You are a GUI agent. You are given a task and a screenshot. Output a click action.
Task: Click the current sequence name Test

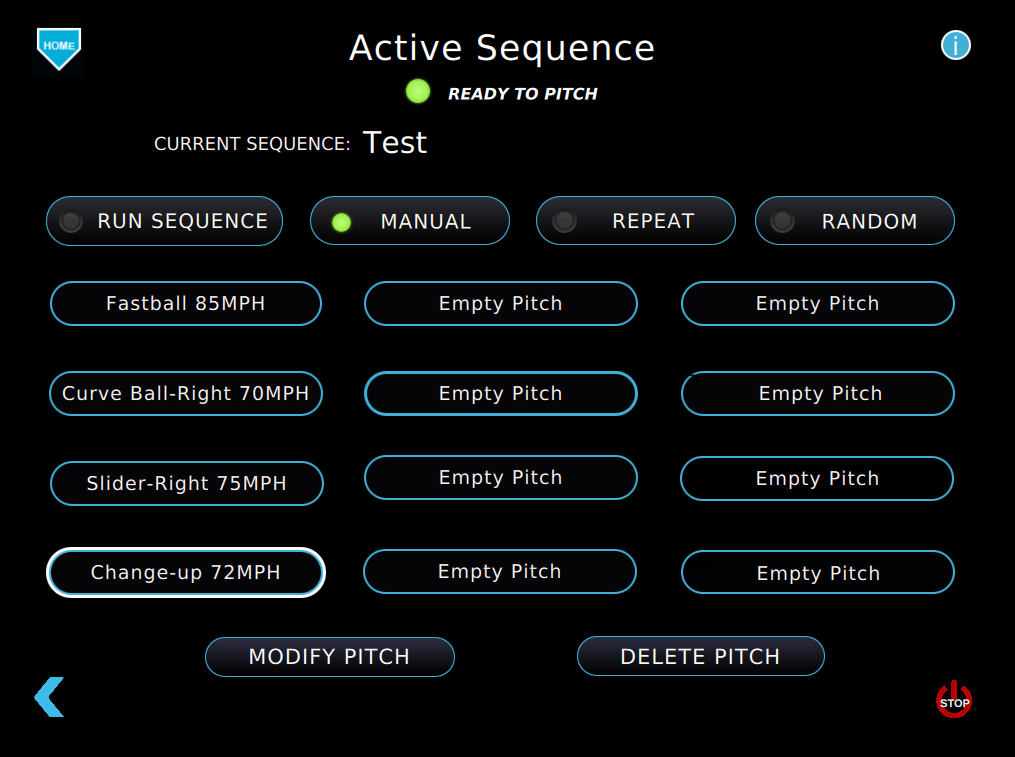point(395,143)
